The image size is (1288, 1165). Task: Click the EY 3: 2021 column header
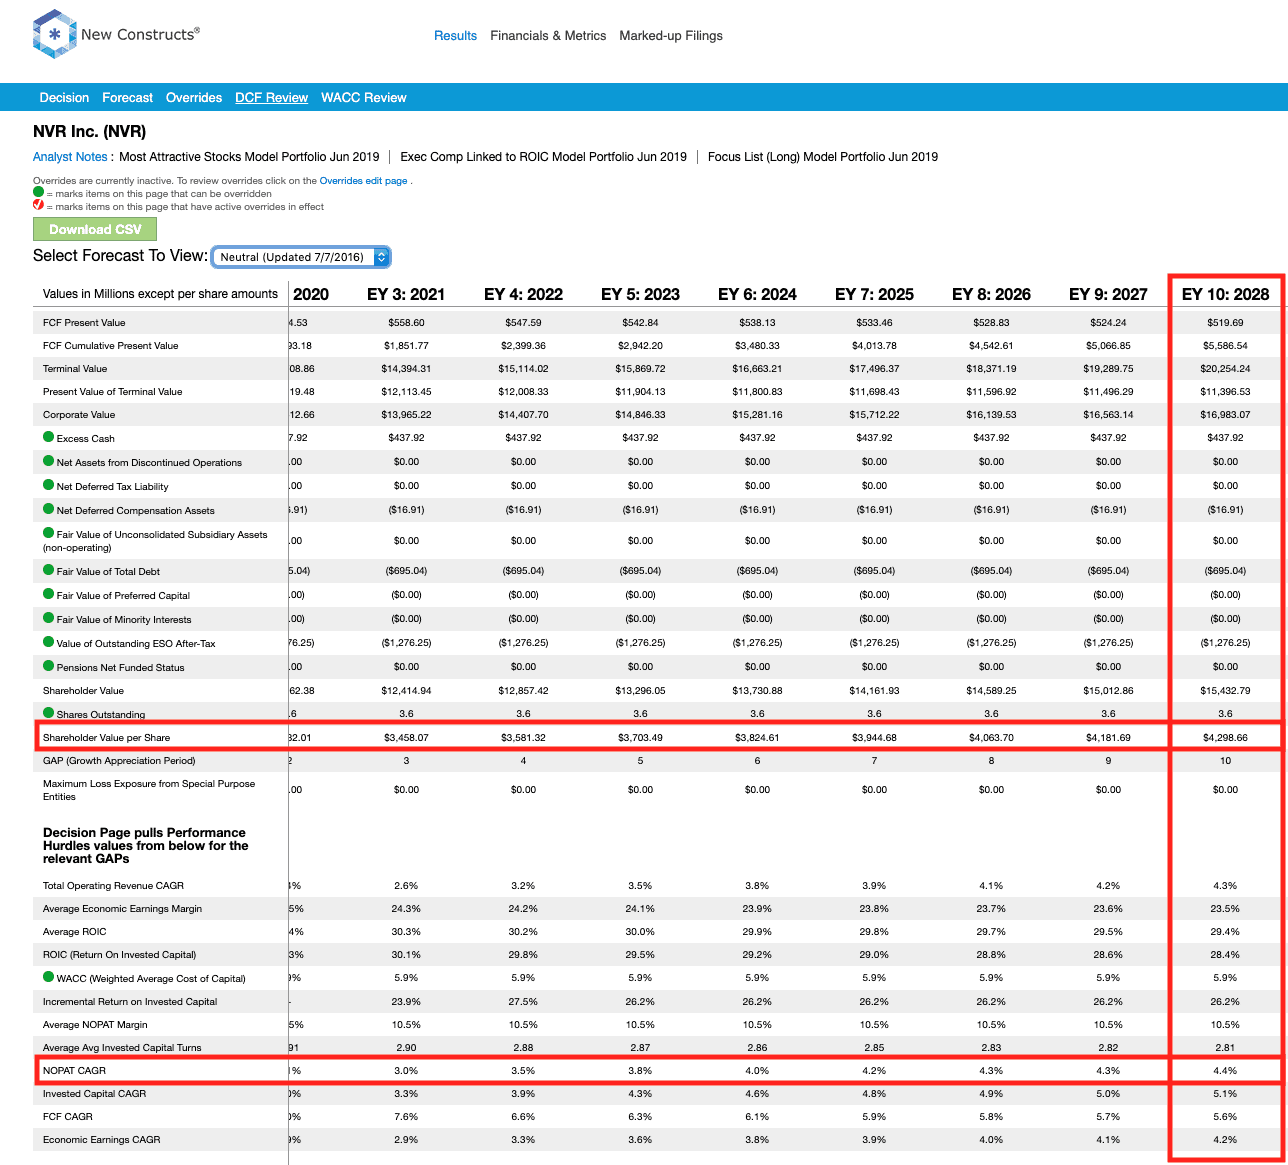[406, 294]
